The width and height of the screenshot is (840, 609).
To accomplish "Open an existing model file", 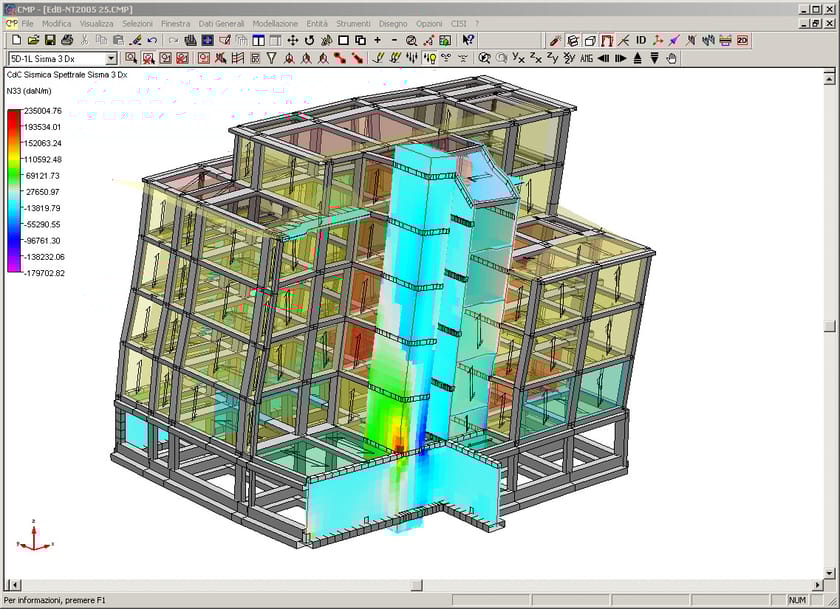I will [x=33, y=40].
